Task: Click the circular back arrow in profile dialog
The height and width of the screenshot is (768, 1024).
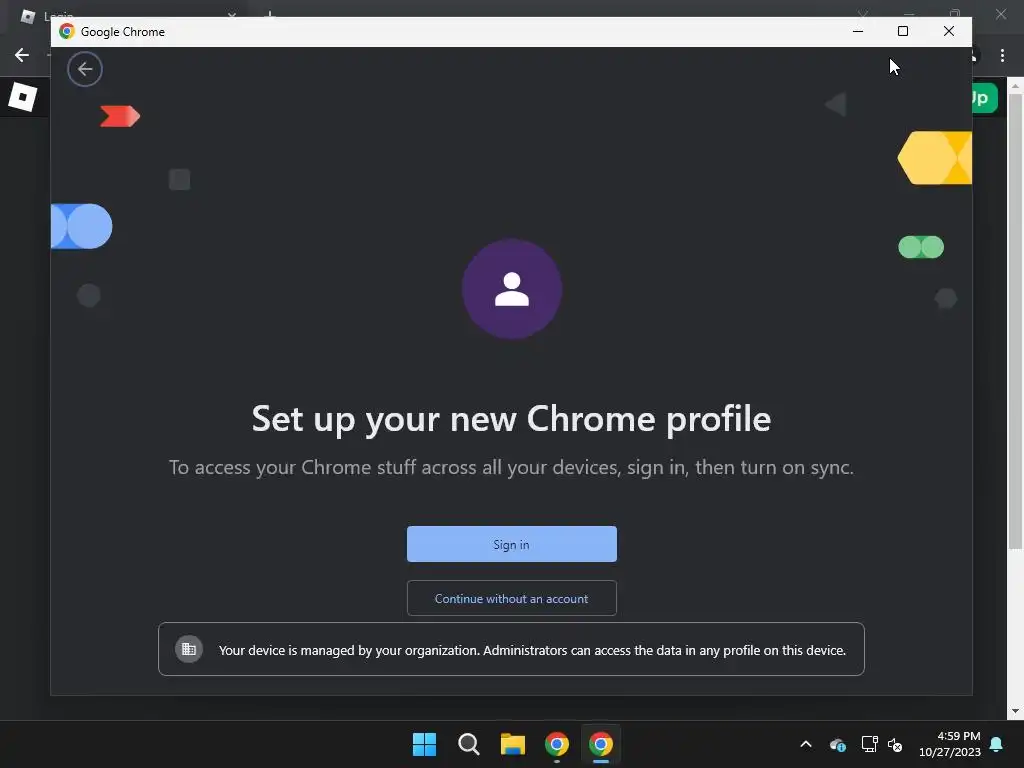Action: pyautogui.click(x=85, y=69)
